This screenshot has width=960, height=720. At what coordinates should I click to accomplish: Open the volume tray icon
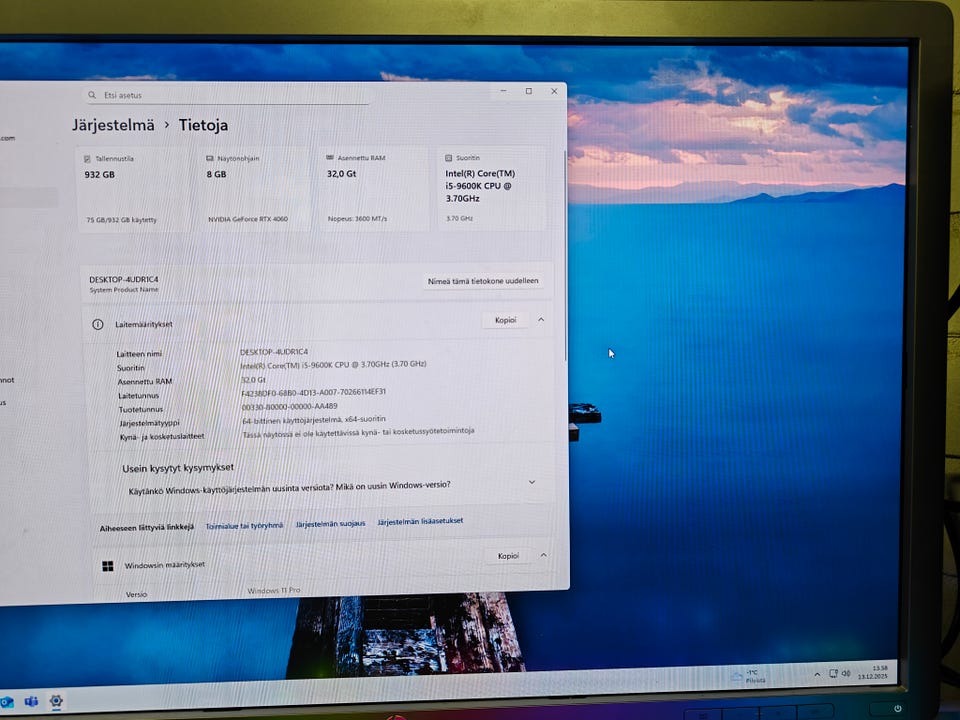846,673
